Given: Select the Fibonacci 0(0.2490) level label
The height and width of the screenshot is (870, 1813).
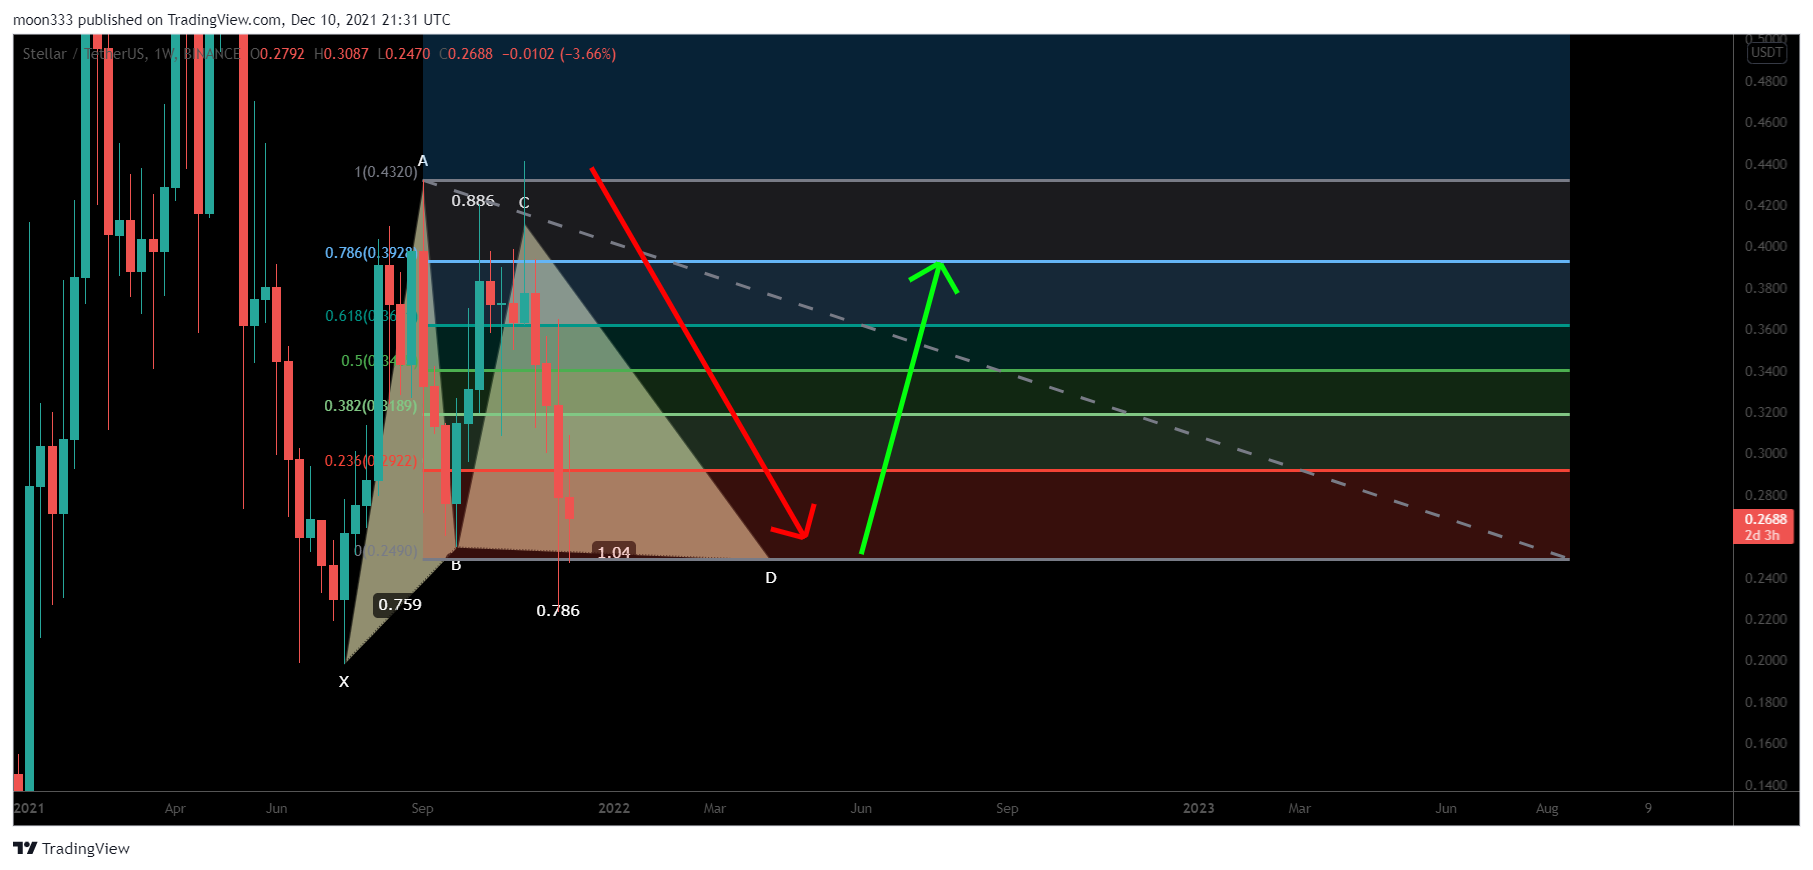Looking at the screenshot, I should point(386,551).
